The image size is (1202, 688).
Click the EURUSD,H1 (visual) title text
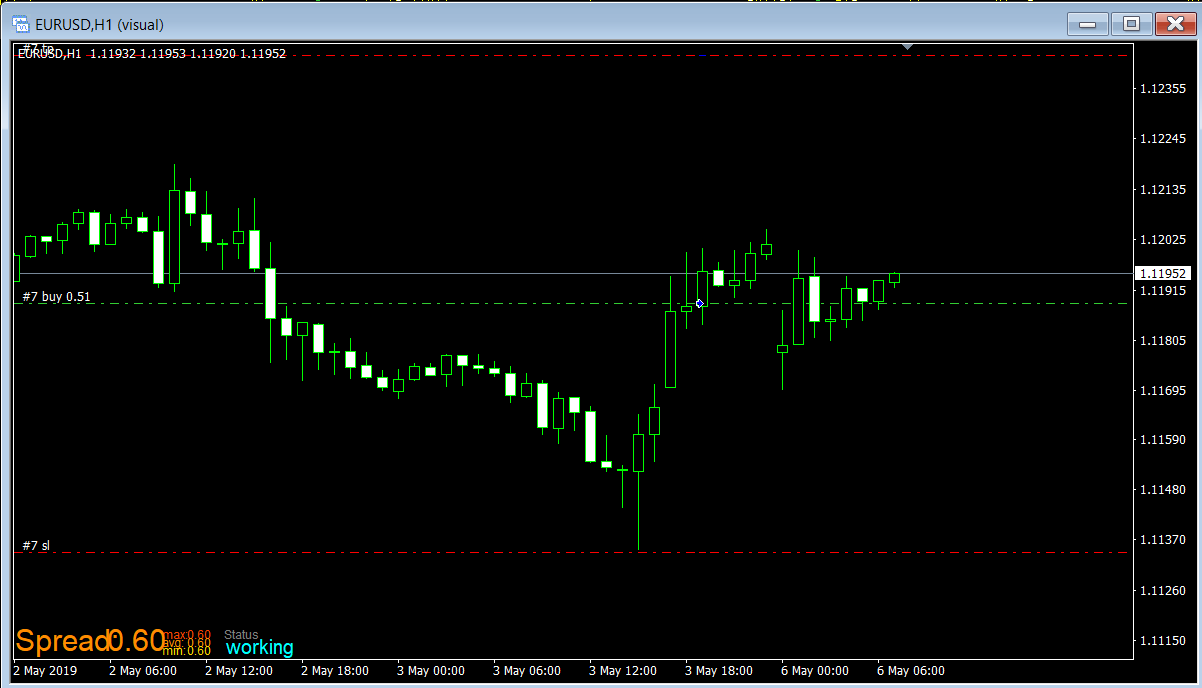pos(99,24)
